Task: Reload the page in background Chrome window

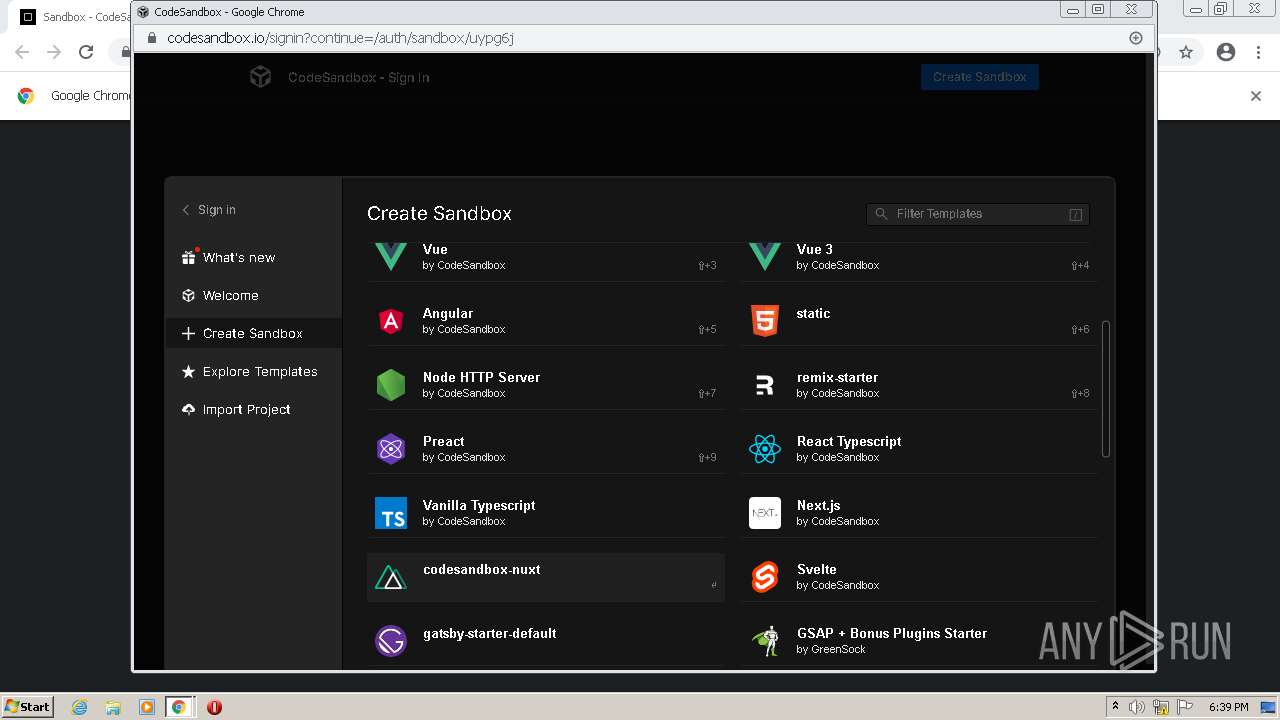Action: (86, 52)
